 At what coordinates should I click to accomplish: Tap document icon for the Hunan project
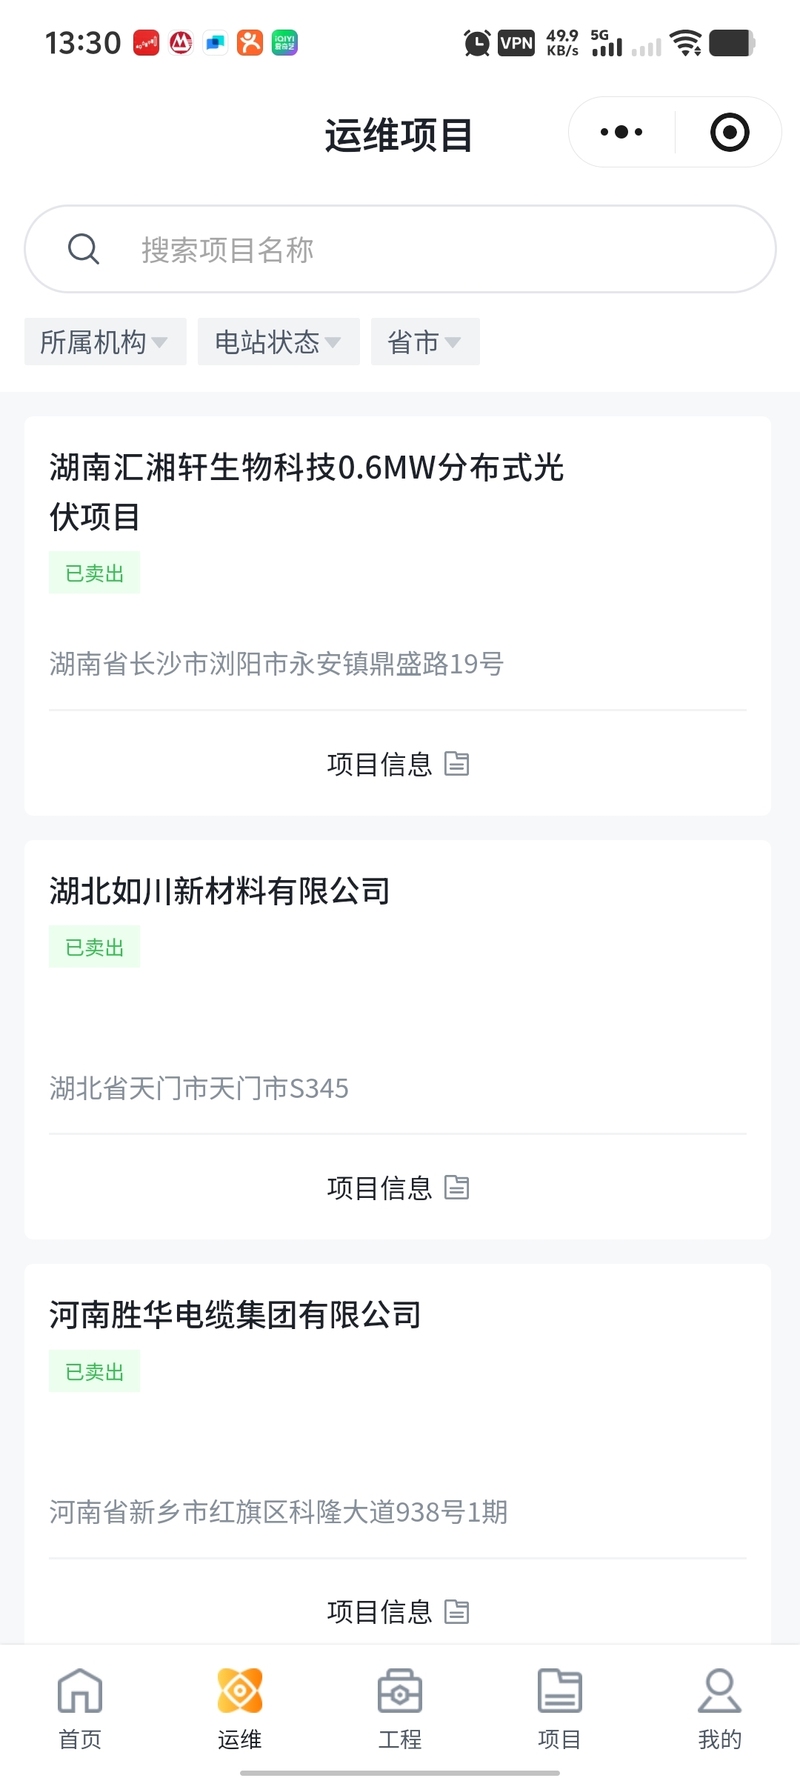point(457,764)
